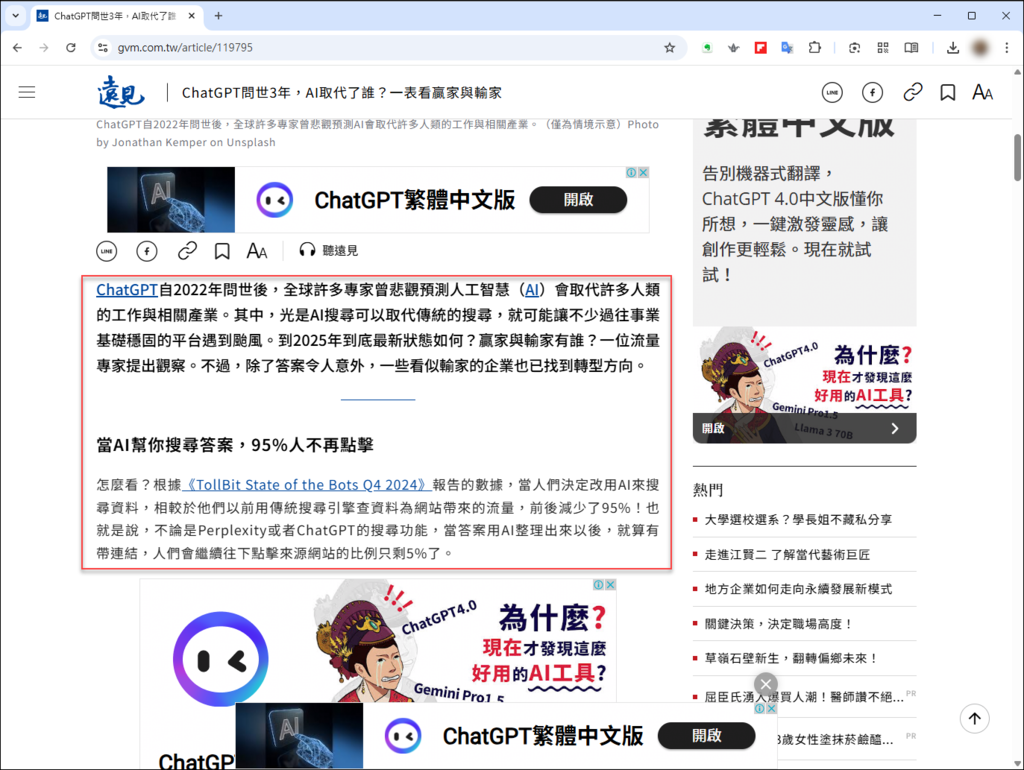
Task: Copy link icon below the banner ad
Action: point(187,251)
